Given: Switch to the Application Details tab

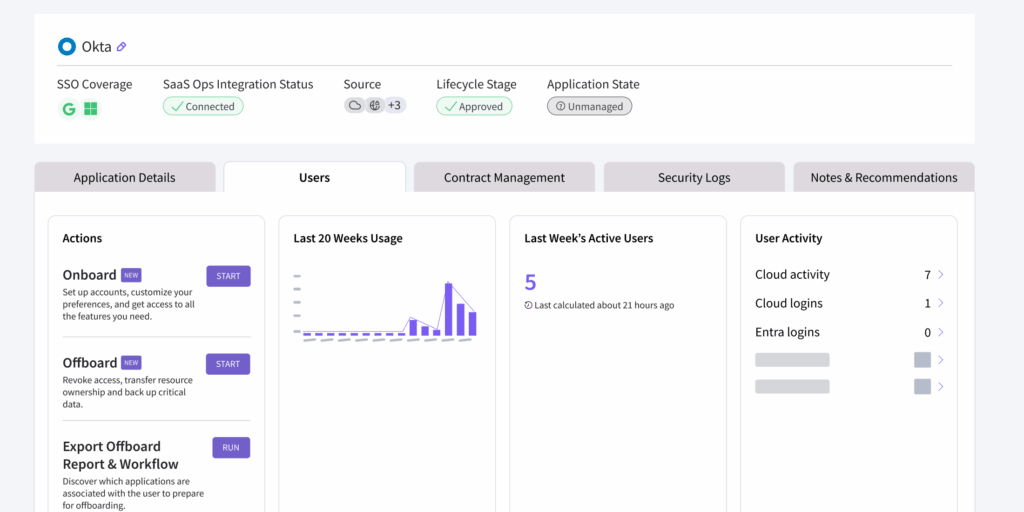Looking at the screenshot, I should (124, 177).
